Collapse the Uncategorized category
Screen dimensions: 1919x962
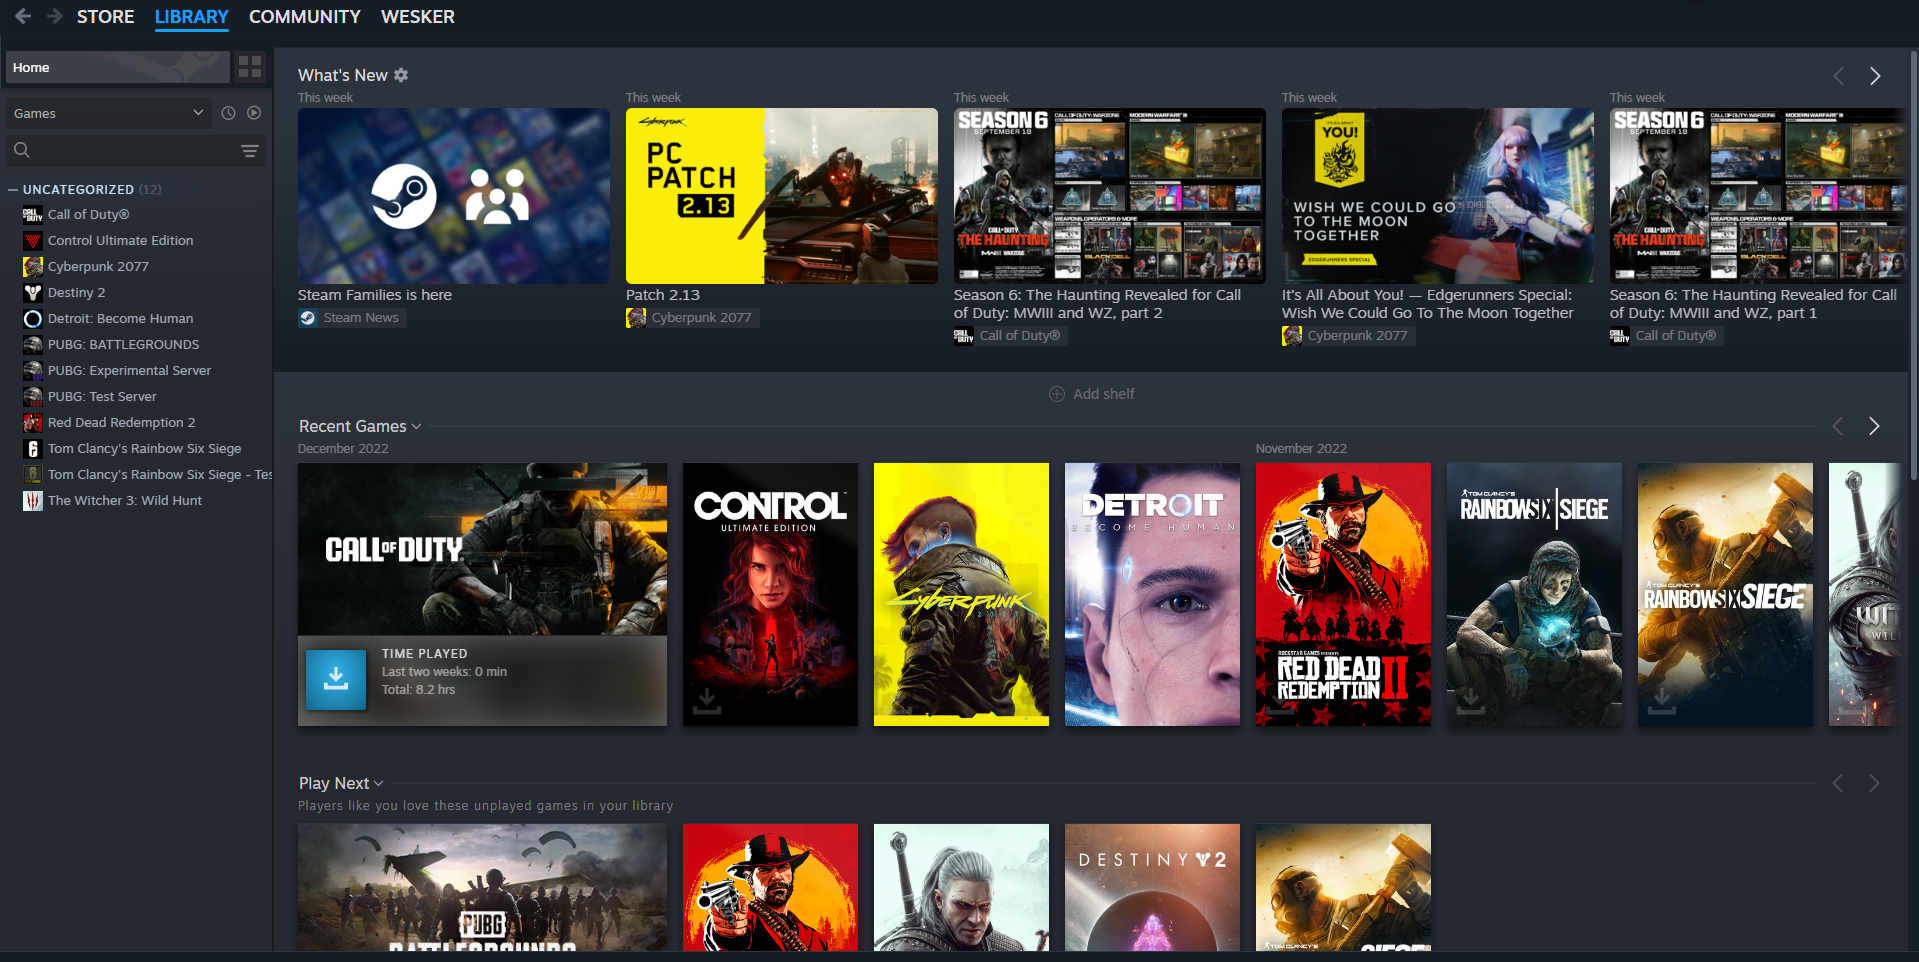point(13,189)
